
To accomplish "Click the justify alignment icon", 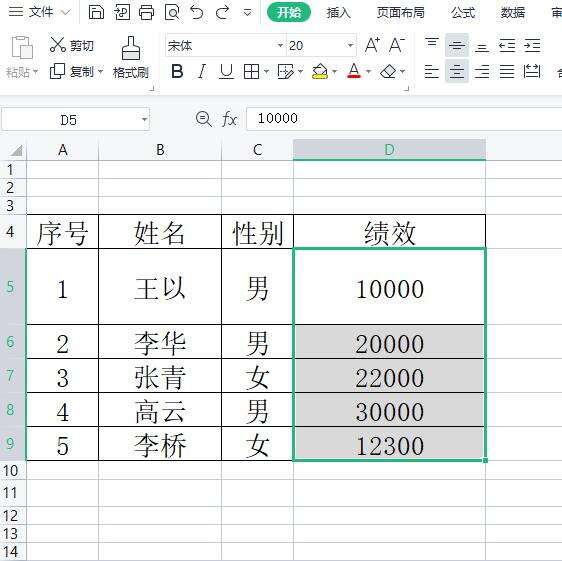I will point(507,71).
